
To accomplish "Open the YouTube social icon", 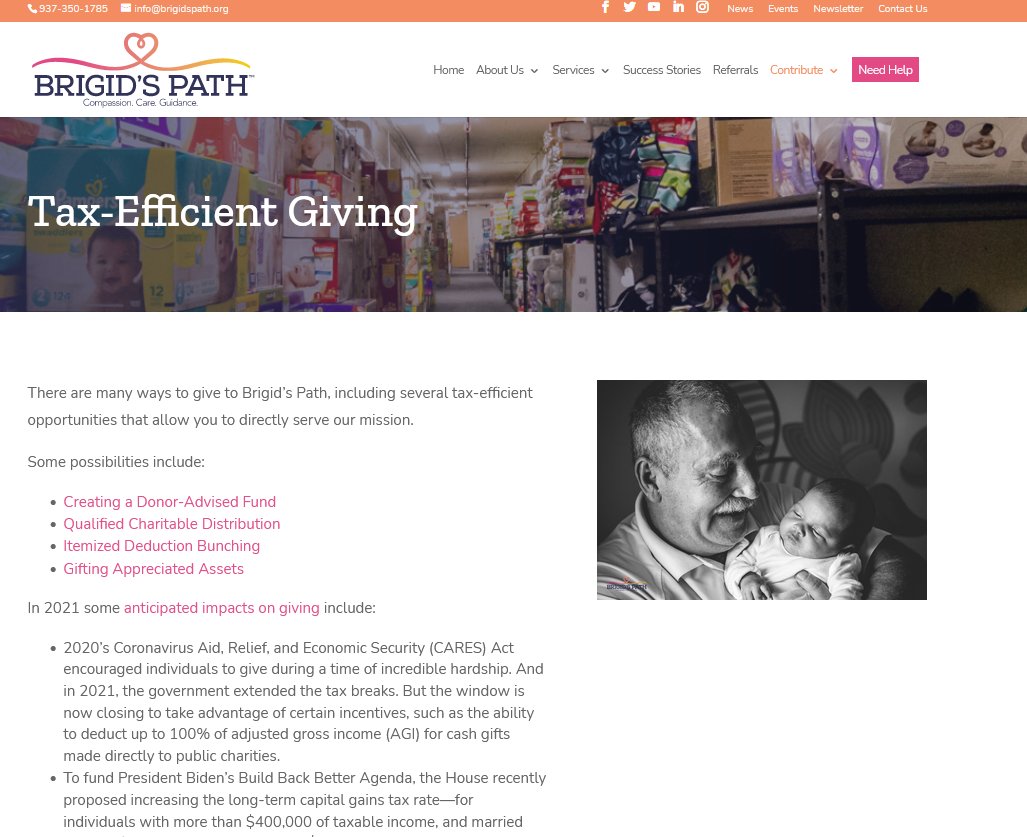I will pos(654,7).
